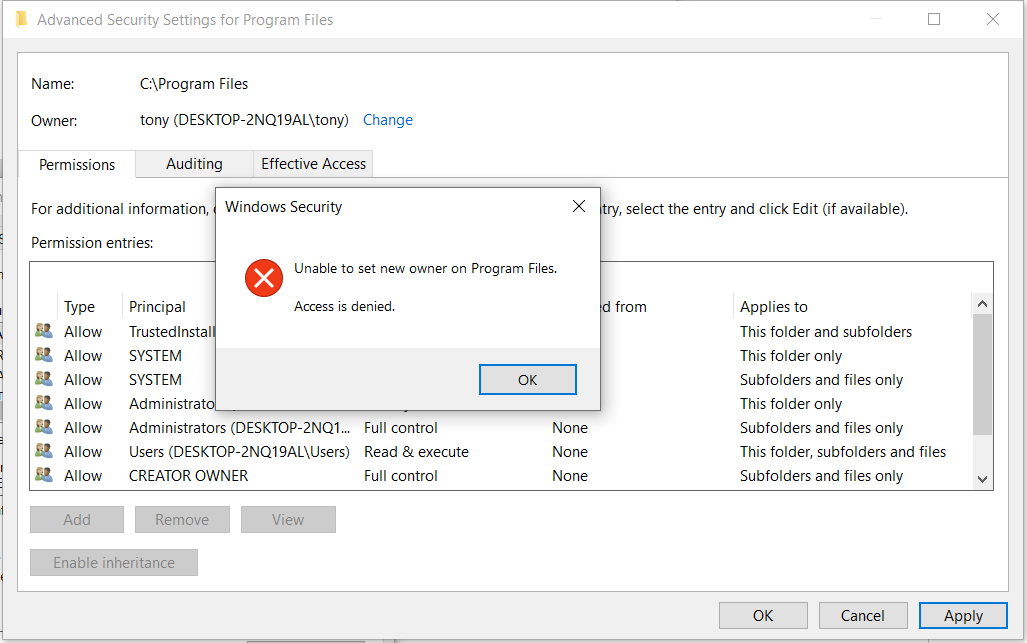This screenshot has height=643, width=1027.
Task: Click the Type column header
Action: tap(79, 307)
